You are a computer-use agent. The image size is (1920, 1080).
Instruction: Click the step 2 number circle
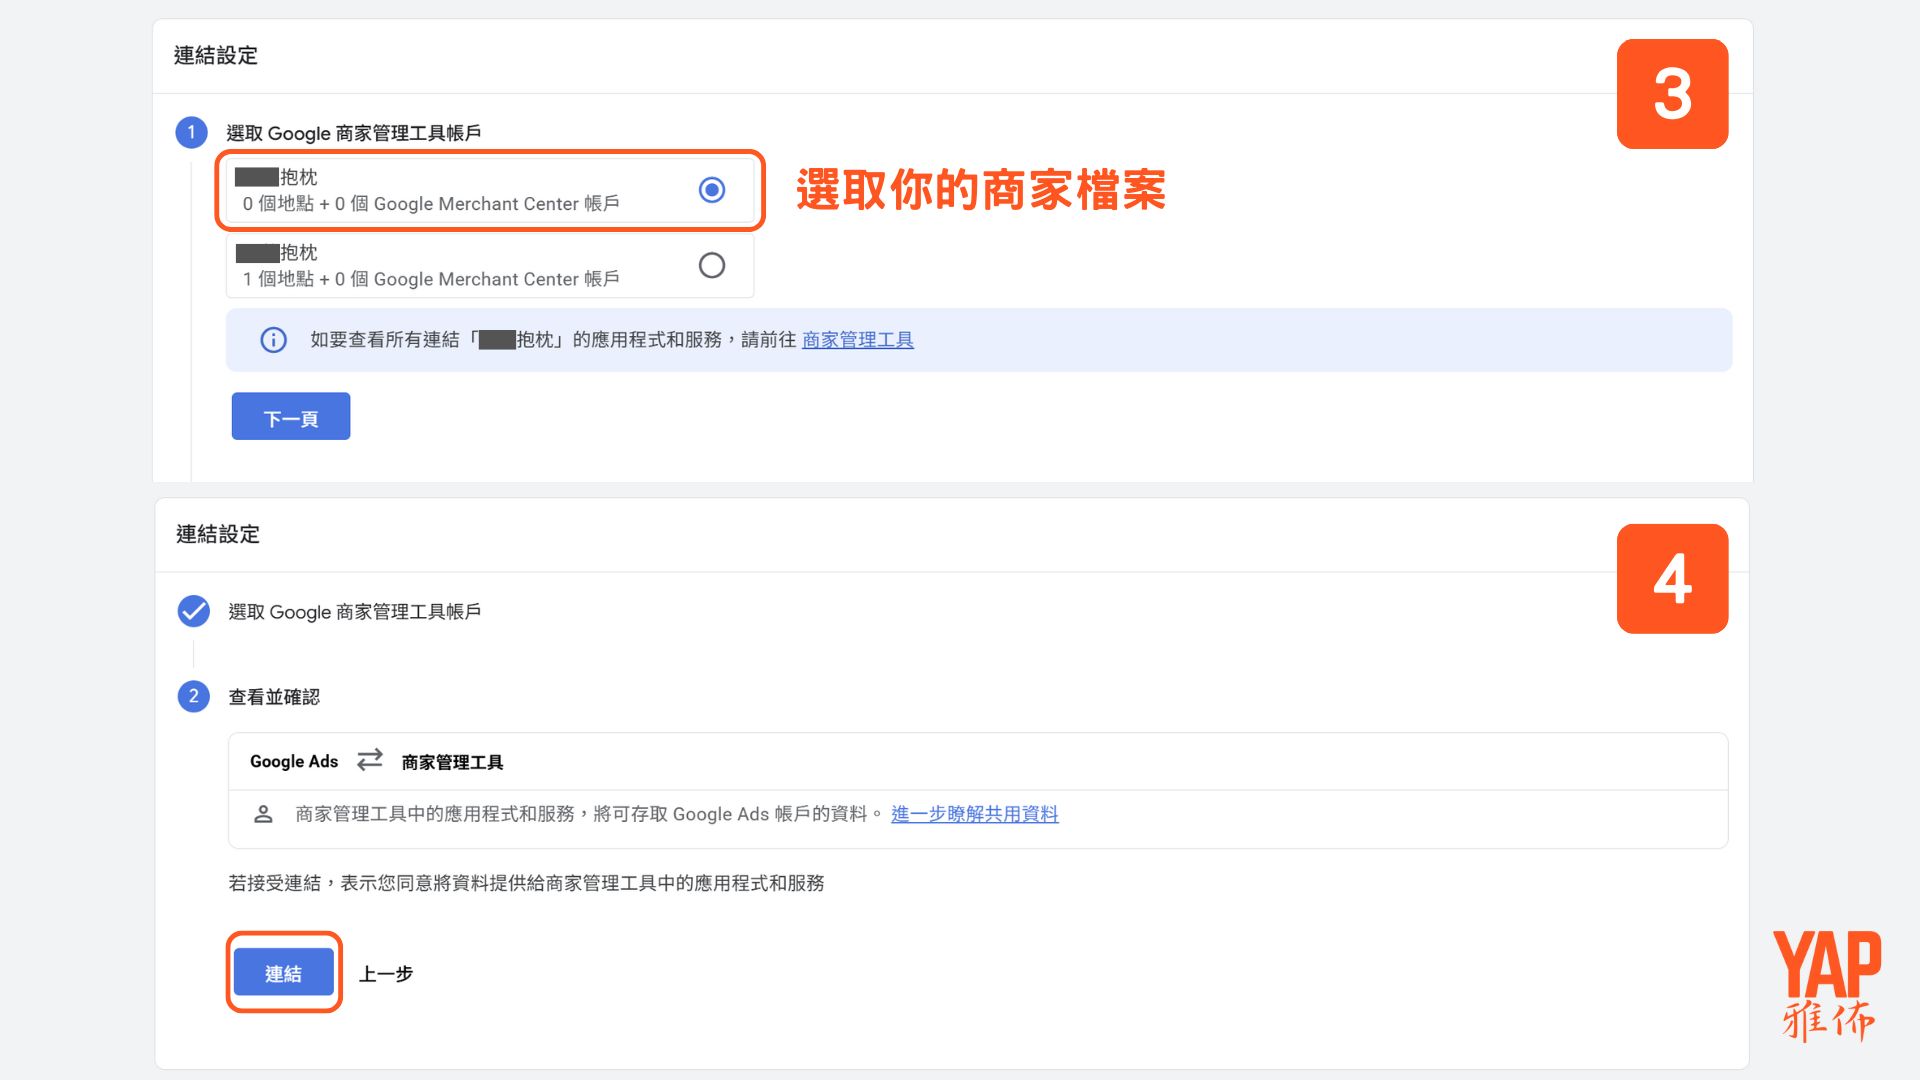[x=193, y=696]
